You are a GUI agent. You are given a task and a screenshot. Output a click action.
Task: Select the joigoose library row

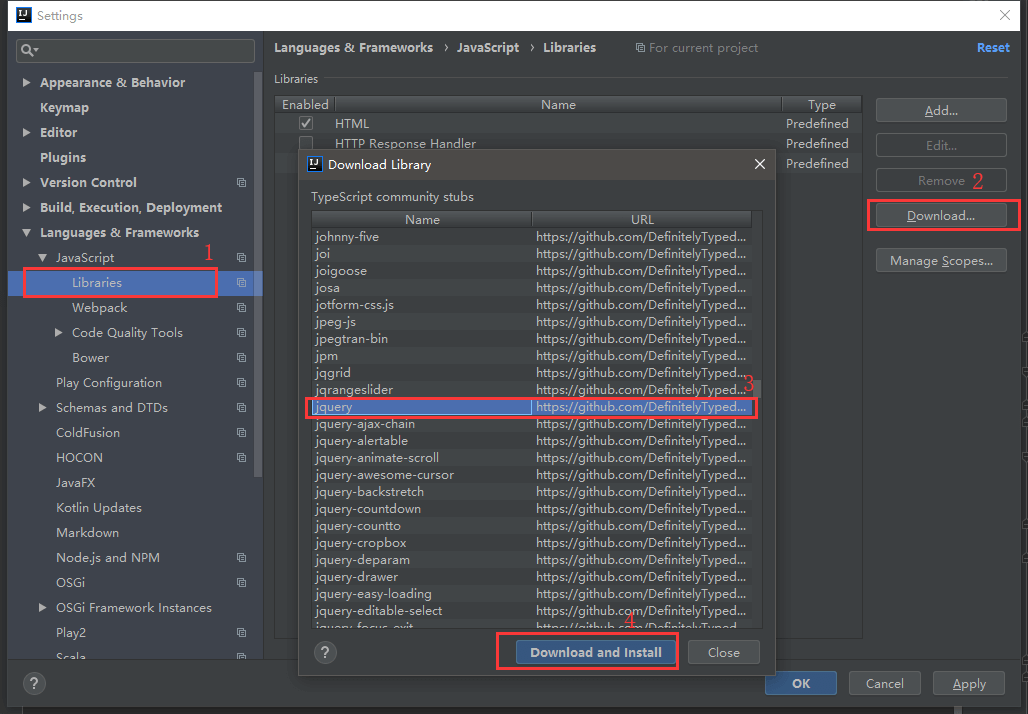click(532, 271)
